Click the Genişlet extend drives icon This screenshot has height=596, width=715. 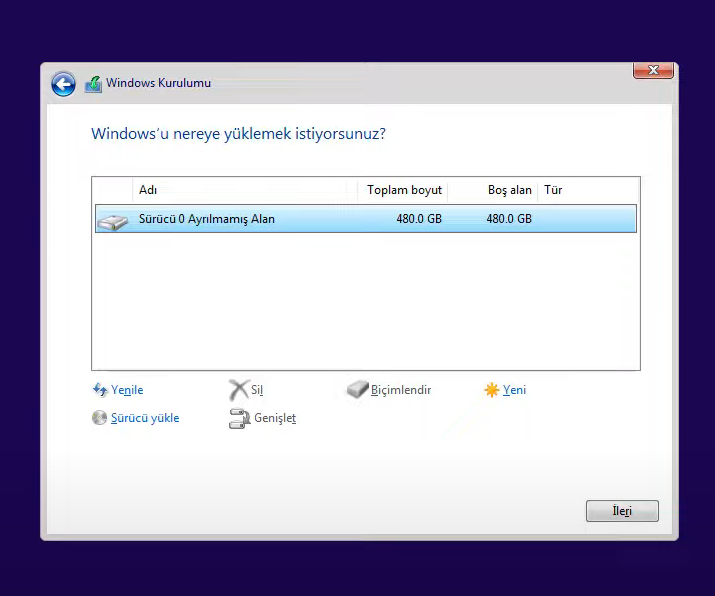239,419
